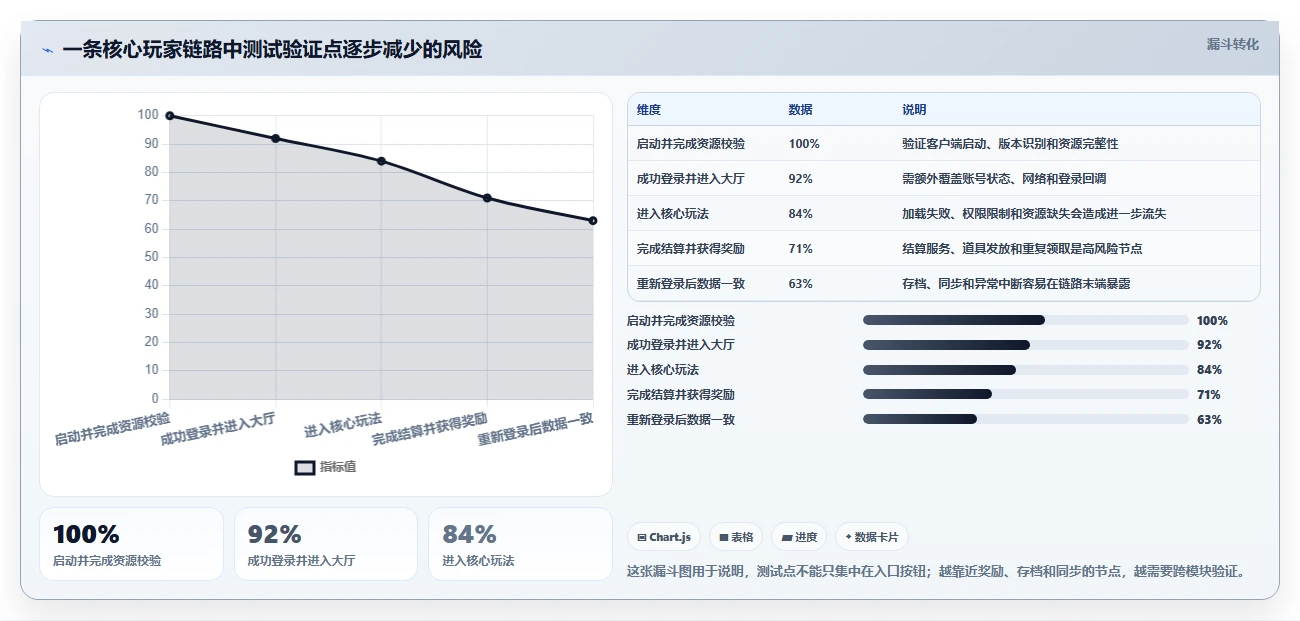Click the 维度 table column header
This screenshot has height=621, width=1300.
[649, 110]
